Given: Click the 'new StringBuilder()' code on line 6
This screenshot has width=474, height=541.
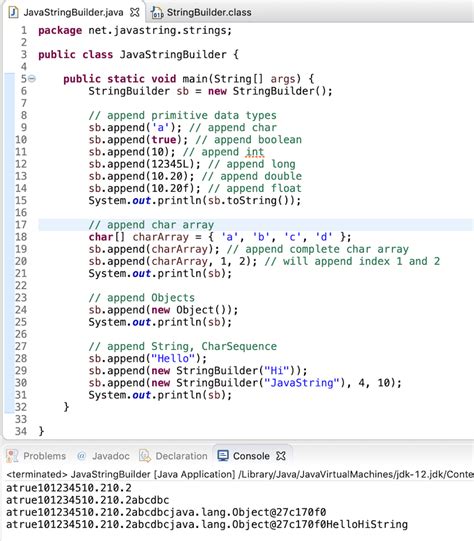Looking at the screenshot, I should (x=270, y=91).
